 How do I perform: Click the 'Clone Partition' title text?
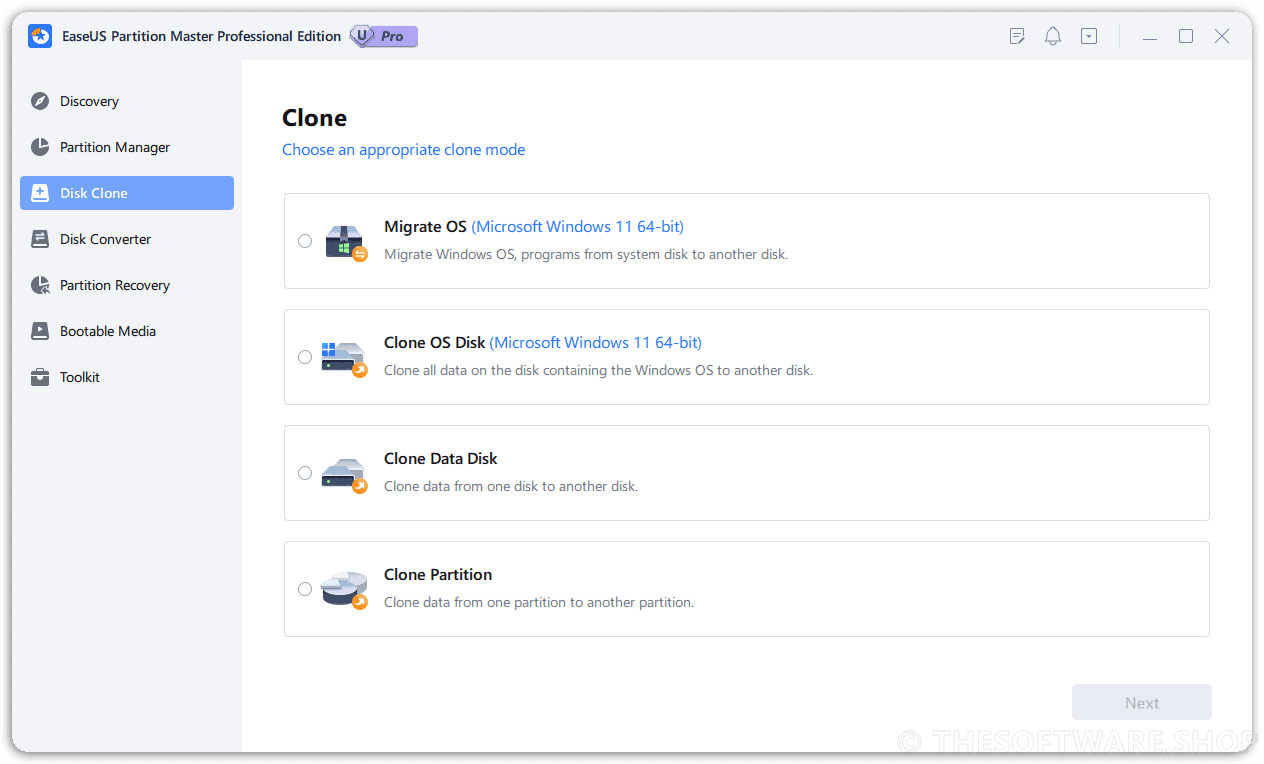(x=438, y=575)
